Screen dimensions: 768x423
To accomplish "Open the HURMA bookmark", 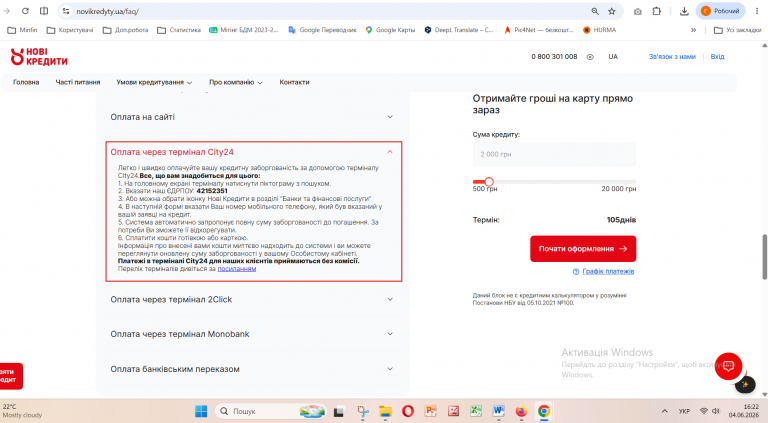I will [x=600, y=30].
